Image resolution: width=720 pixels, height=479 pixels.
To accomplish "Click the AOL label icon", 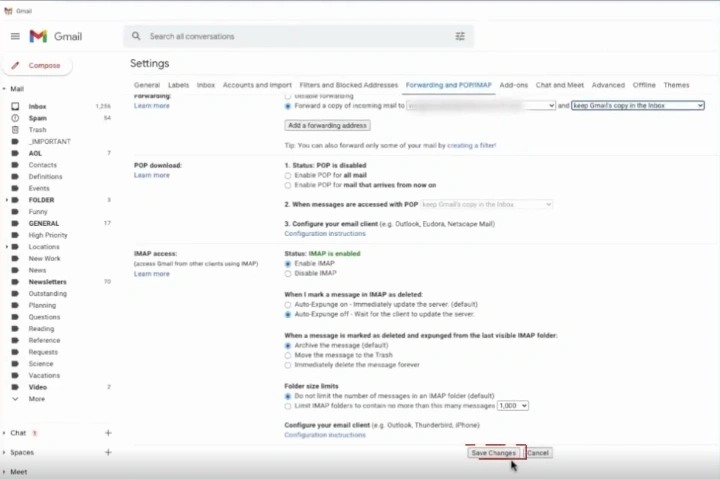I will pos(15,153).
